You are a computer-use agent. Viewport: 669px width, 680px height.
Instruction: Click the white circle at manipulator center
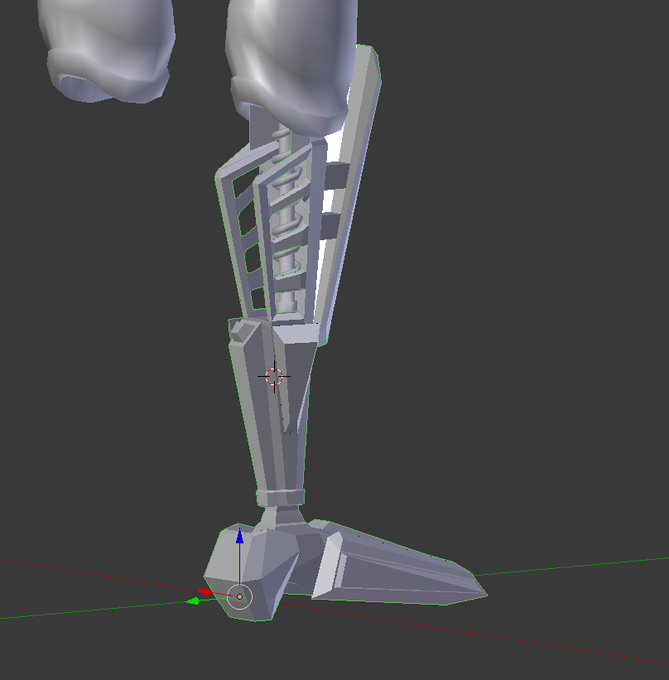click(x=239, y=597)
